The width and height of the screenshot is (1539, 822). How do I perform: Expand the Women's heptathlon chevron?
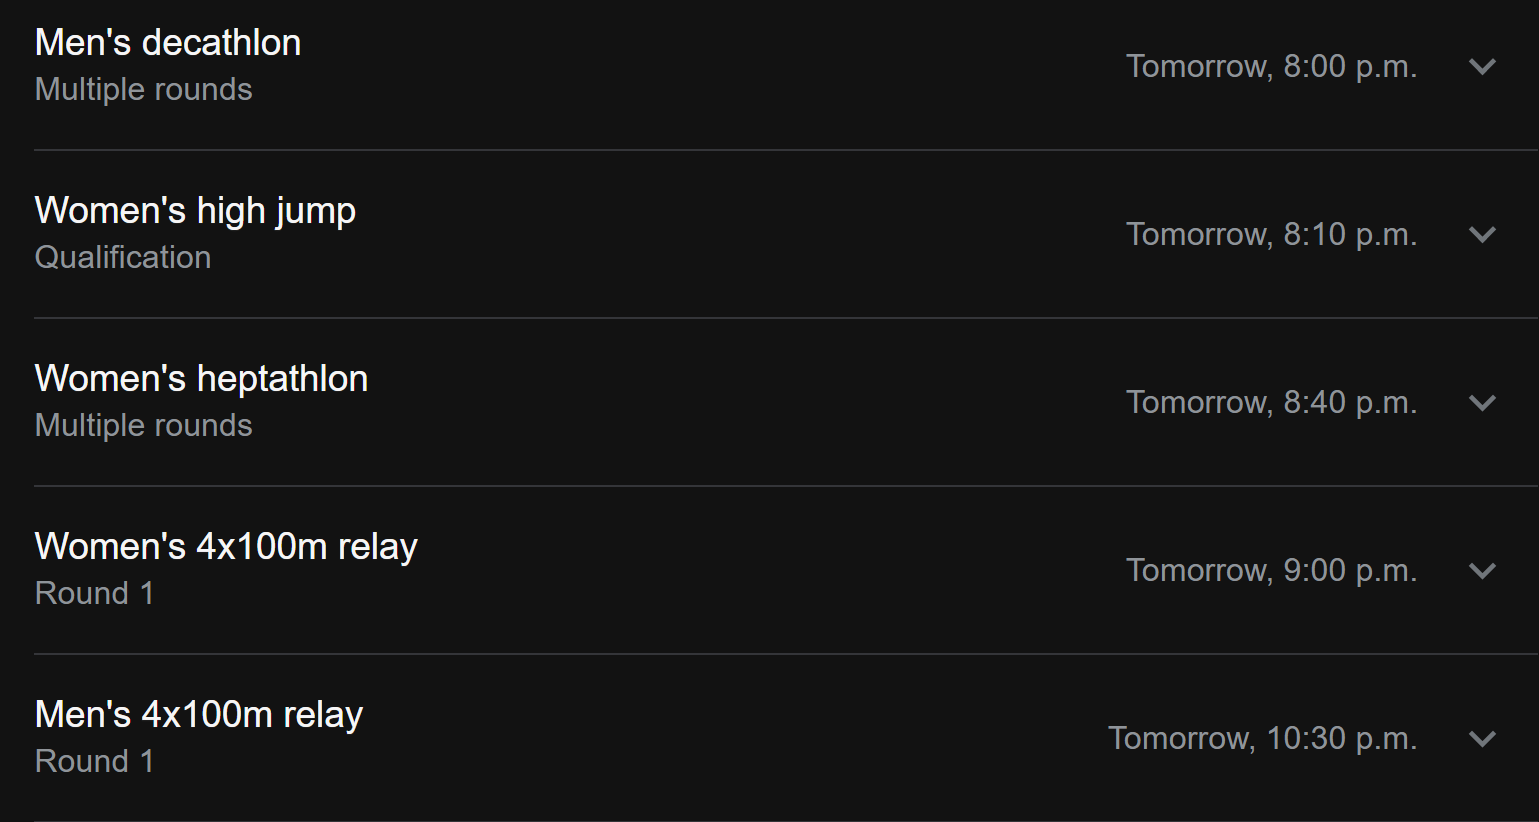pyautogui.click(x=1482, y=403)
